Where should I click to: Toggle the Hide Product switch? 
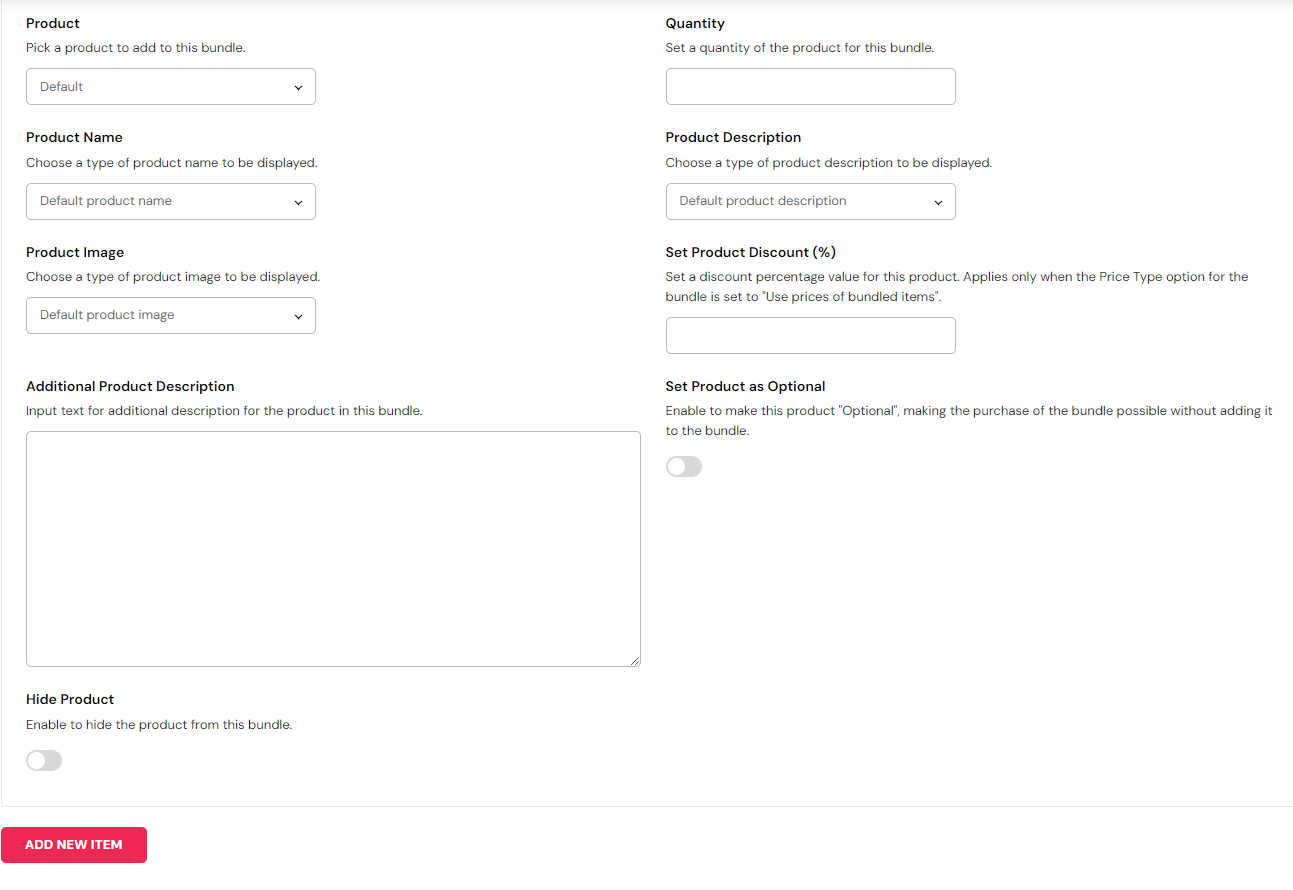pos(44,761)
